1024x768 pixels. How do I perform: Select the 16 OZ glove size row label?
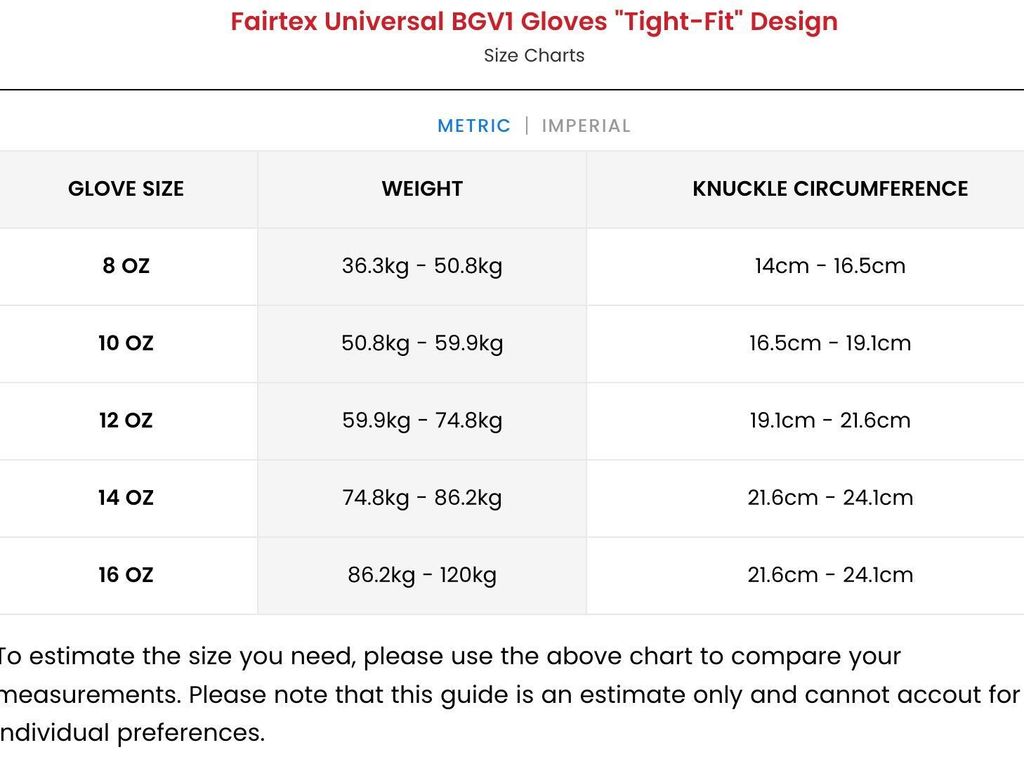126,574
